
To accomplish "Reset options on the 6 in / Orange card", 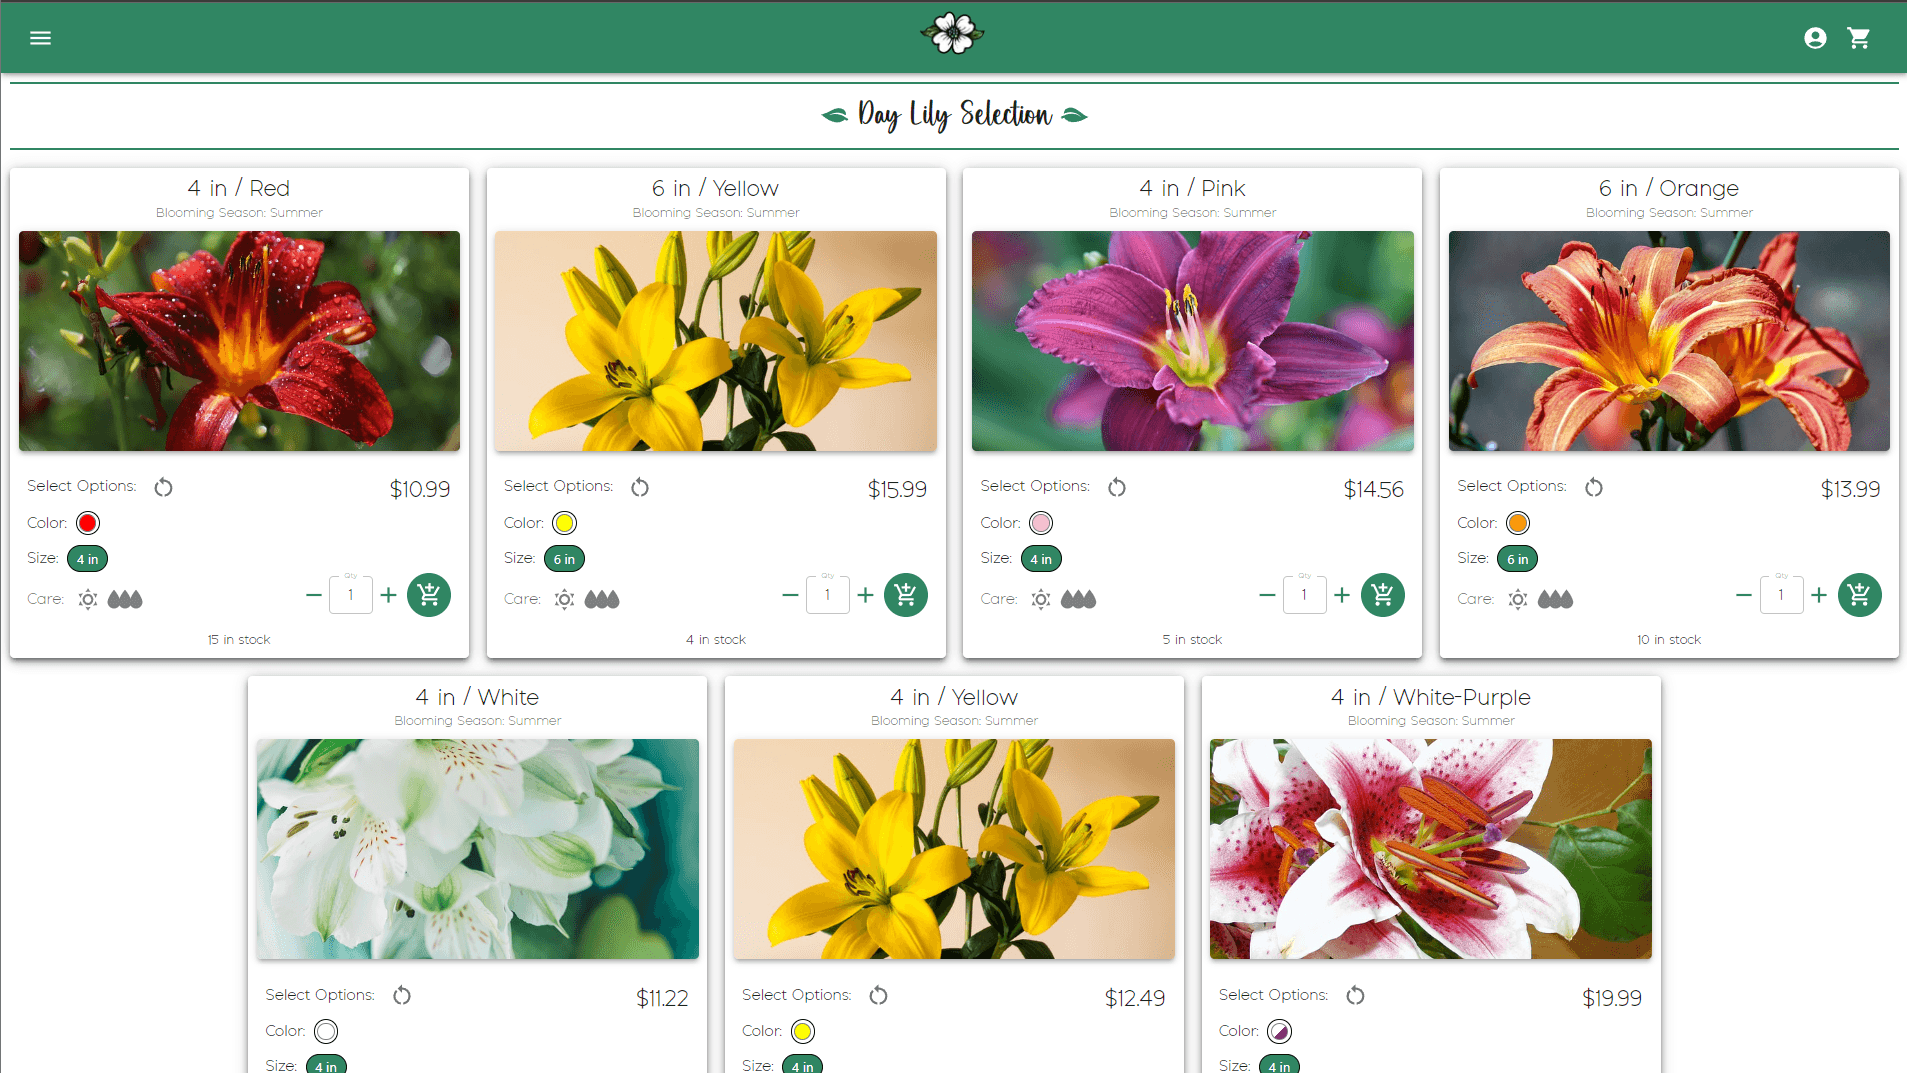I will click(x=1594, y=487).
